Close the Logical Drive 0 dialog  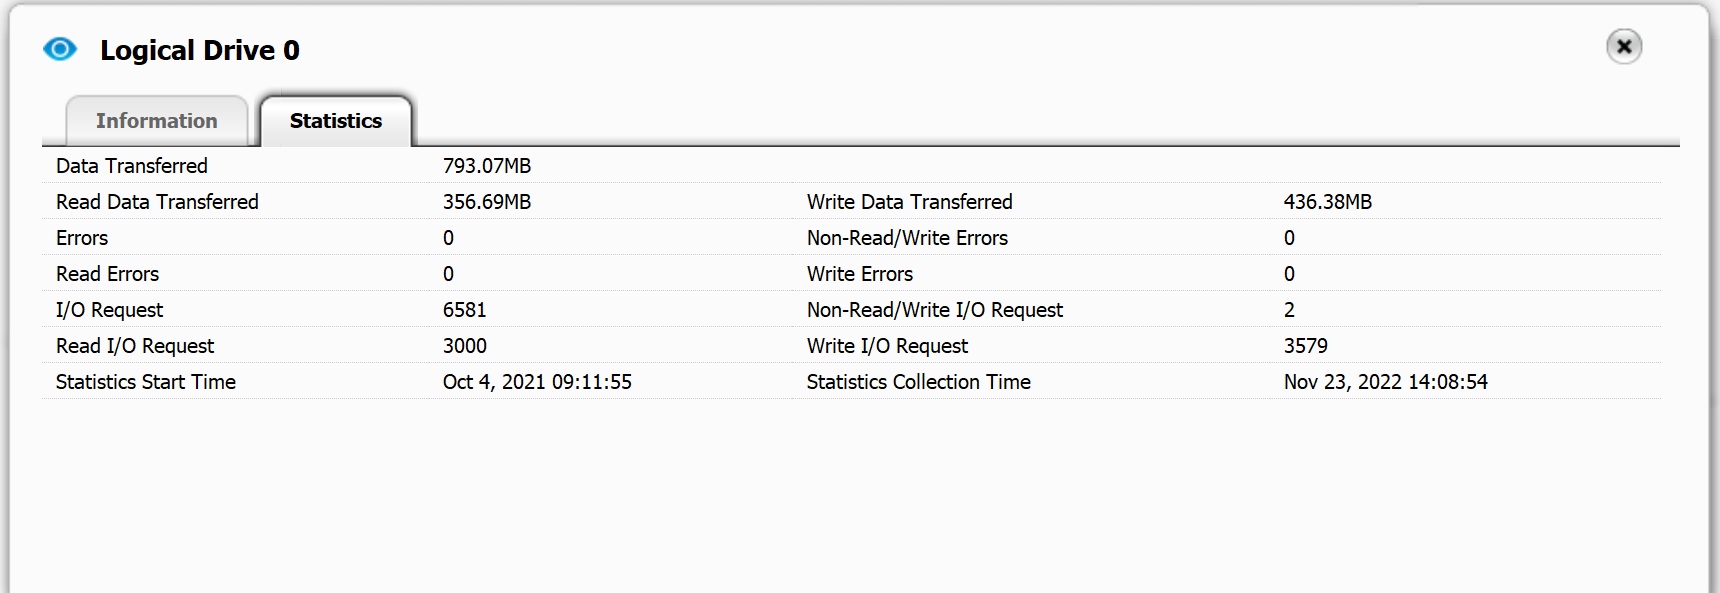point(1624,46)
